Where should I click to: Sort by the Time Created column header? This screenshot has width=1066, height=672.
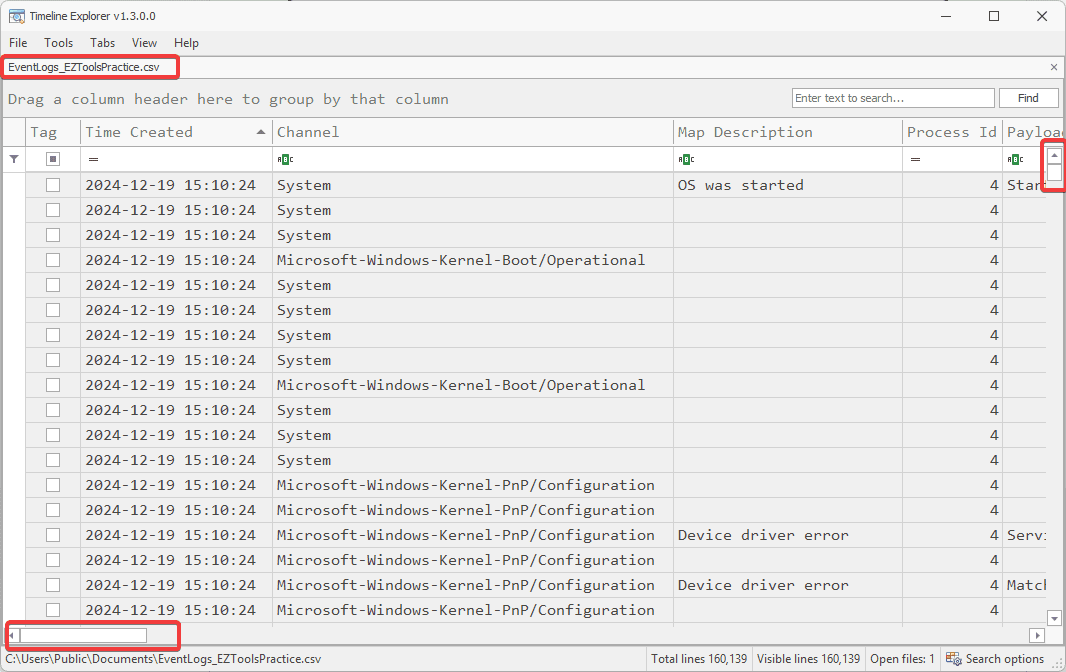point(175,132)
